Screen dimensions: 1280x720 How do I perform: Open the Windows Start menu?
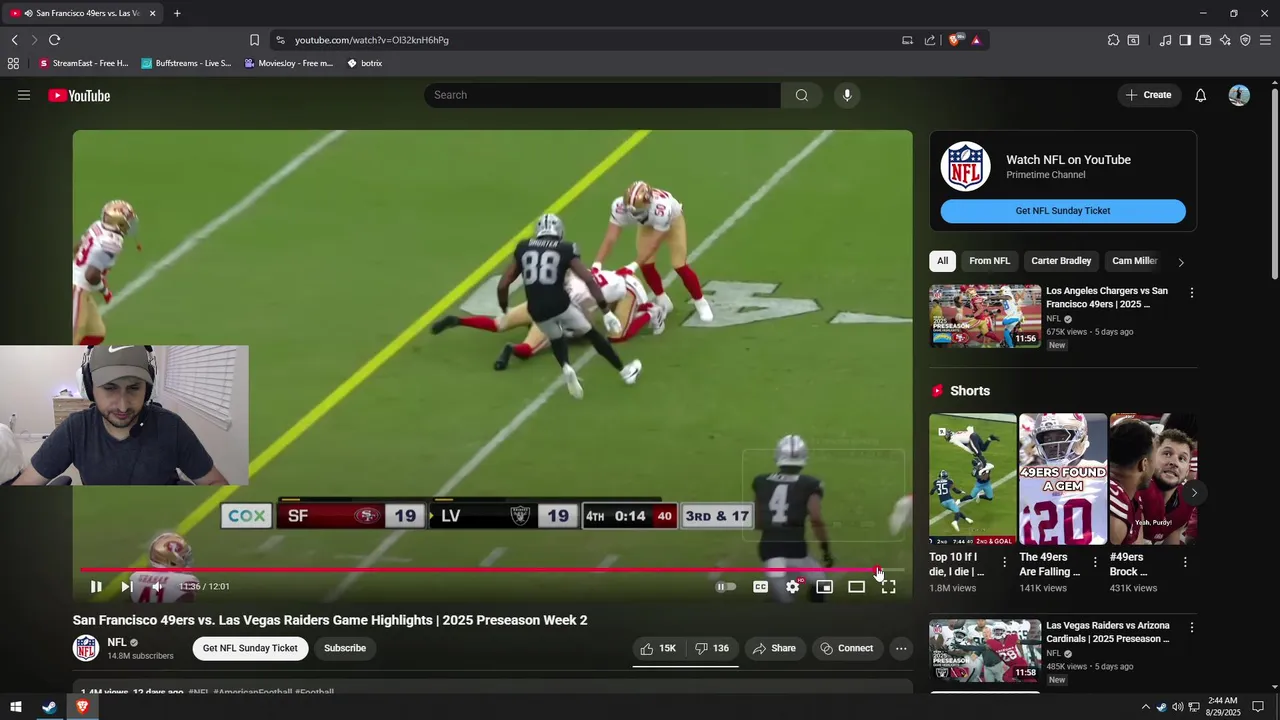pyautogui.click(x=15, y=707)
